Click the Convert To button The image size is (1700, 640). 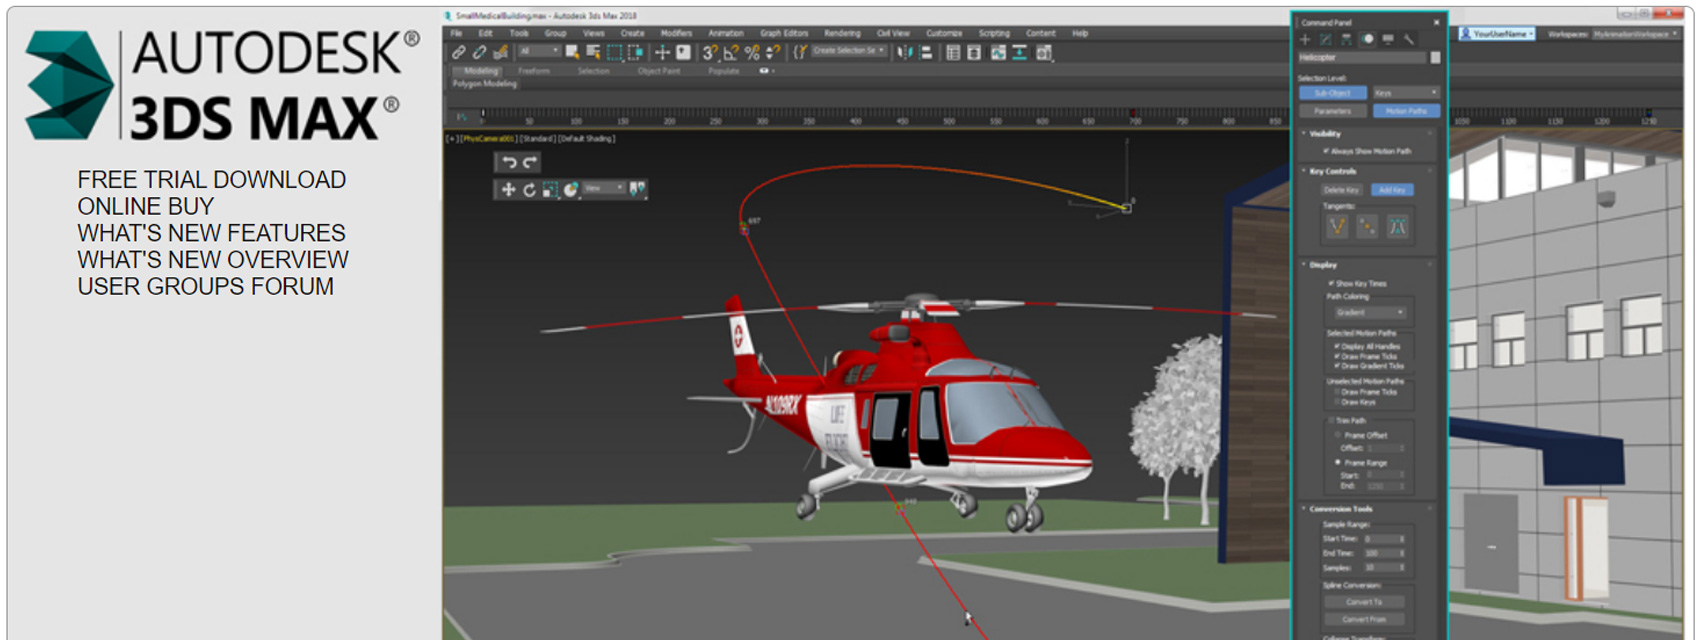pos(1364,602)
